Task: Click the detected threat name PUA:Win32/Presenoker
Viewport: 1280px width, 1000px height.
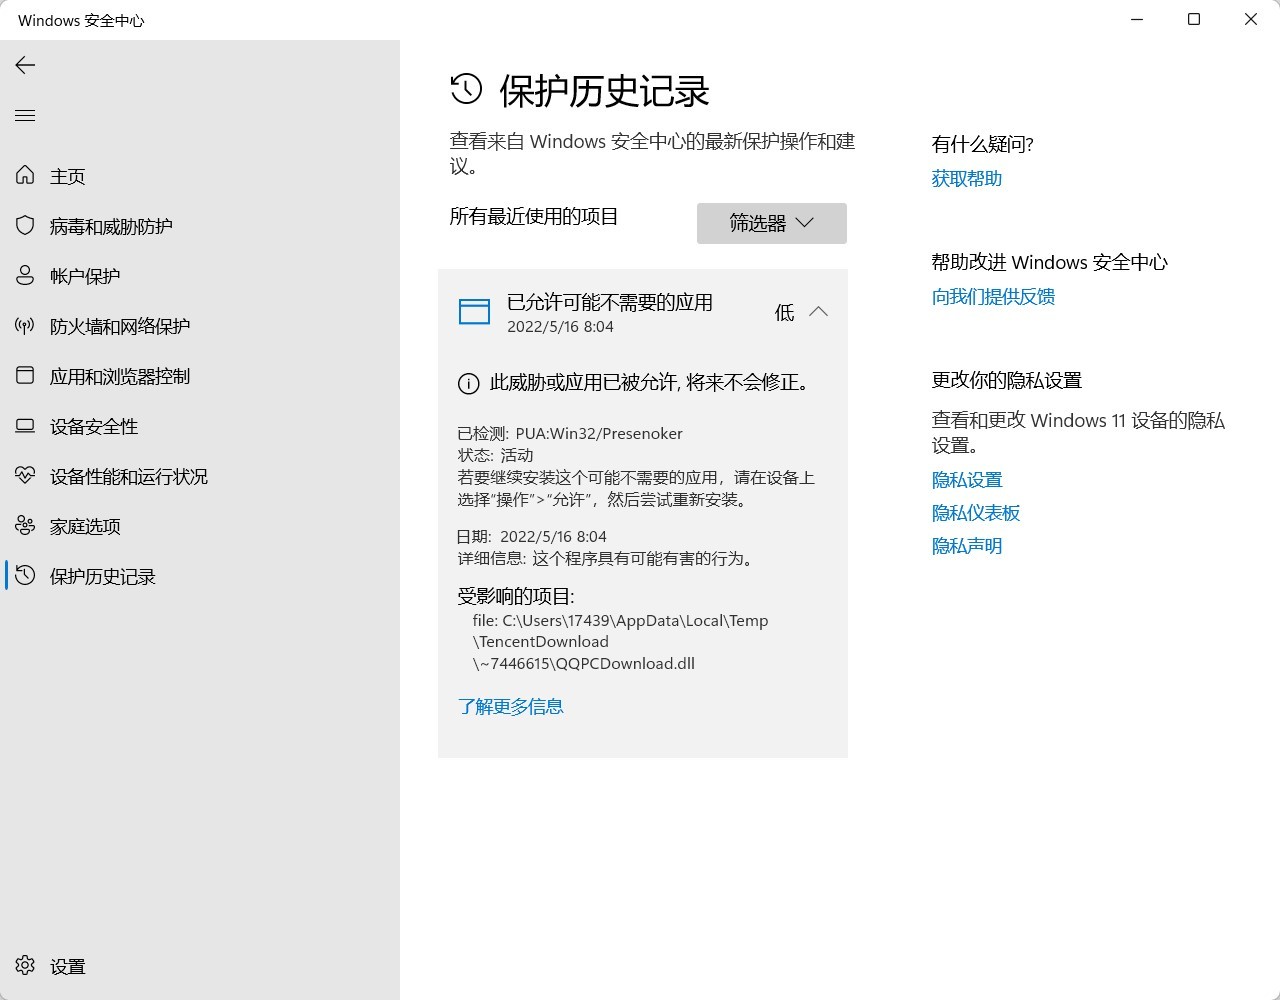Action: (x=599, y=434)
